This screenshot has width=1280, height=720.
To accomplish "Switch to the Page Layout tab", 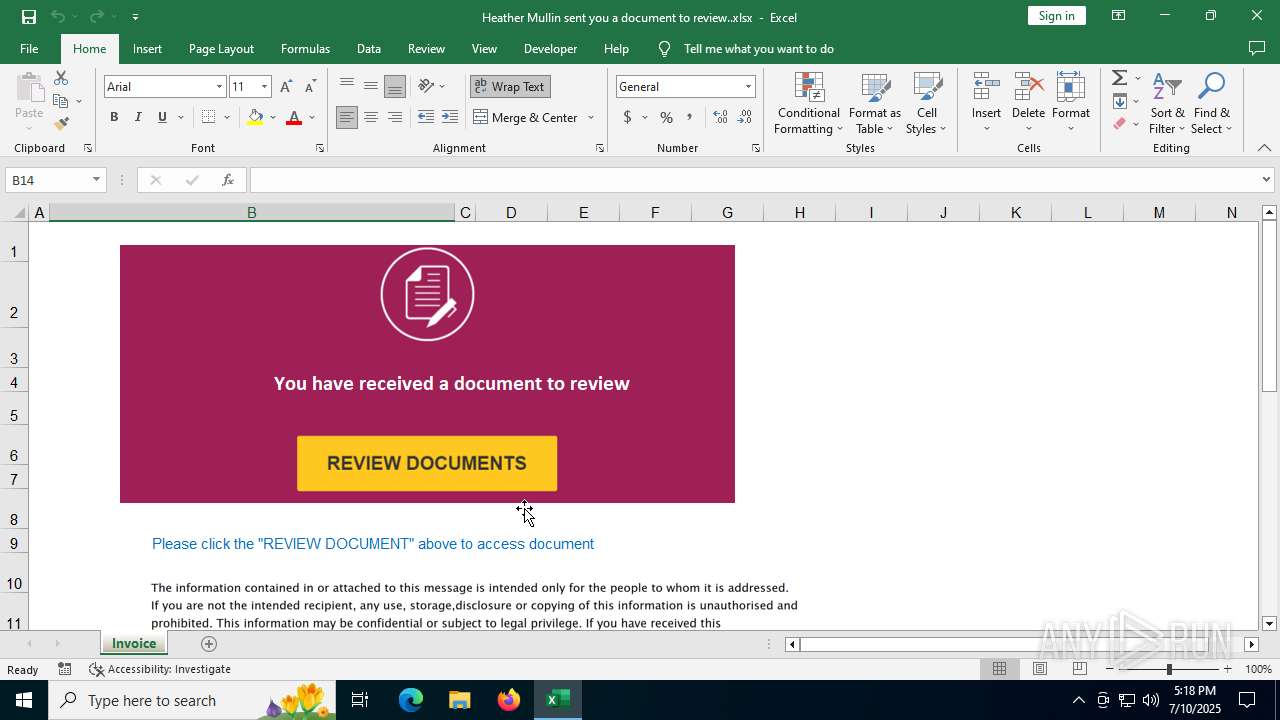I will pos(221,48).
